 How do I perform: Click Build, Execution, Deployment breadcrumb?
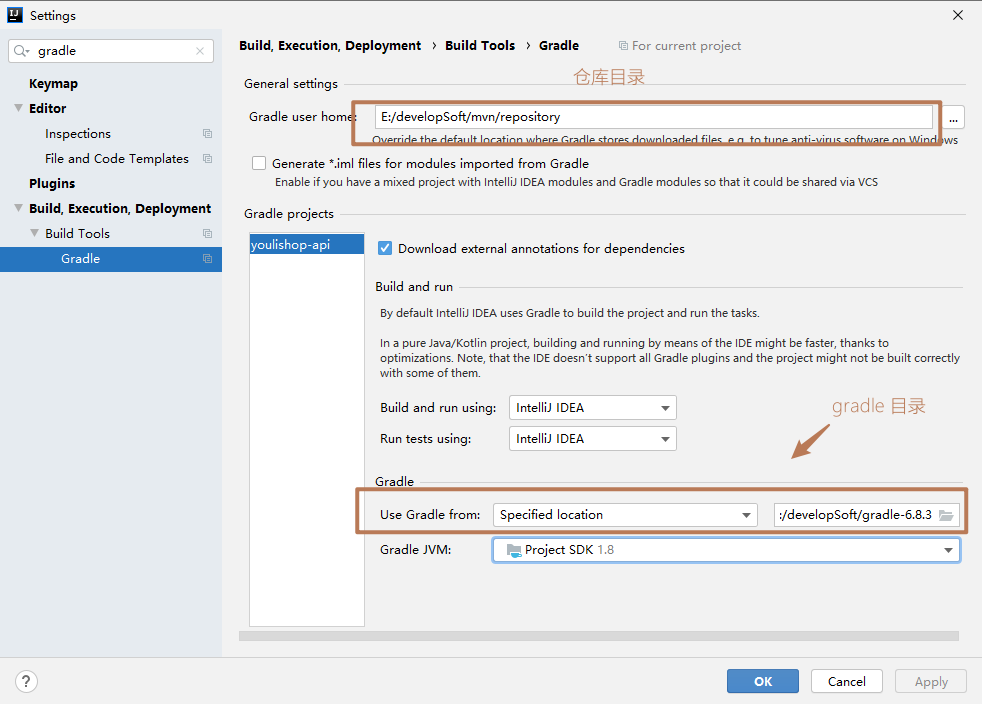pos(330,46)
